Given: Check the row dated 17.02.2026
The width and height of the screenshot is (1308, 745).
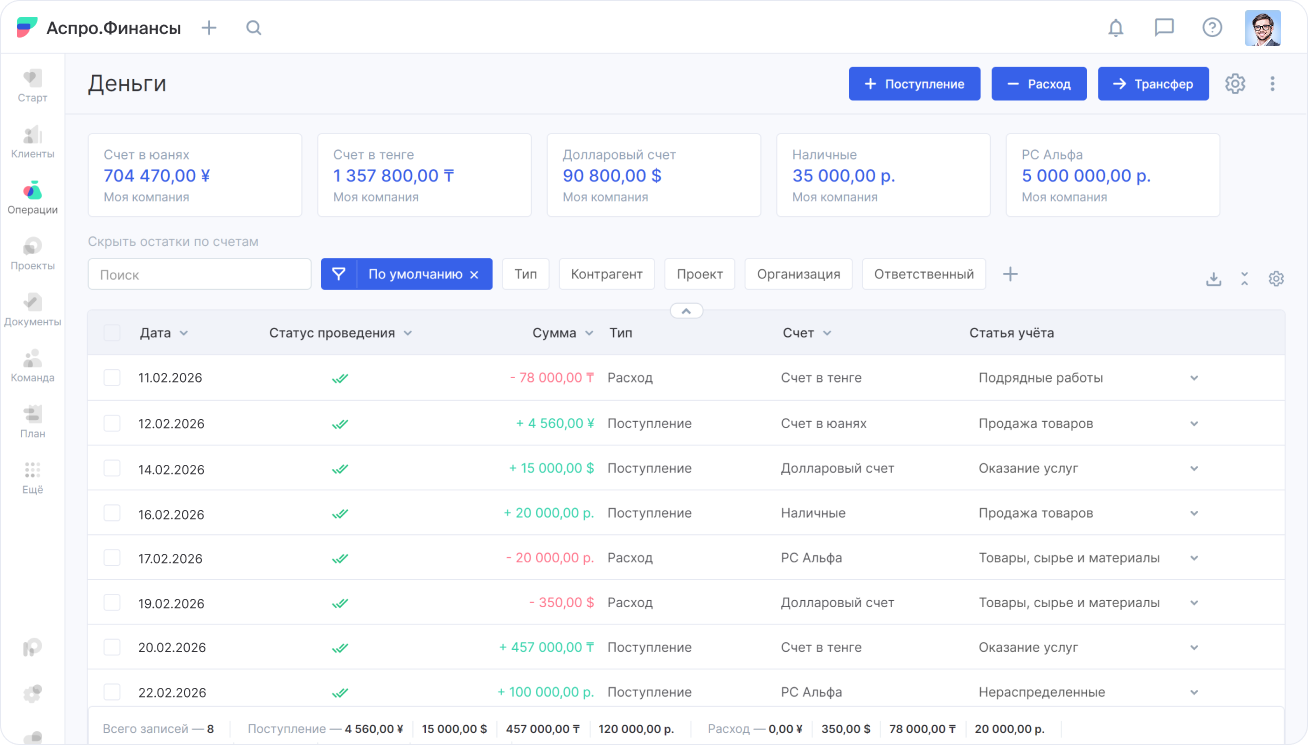Looking at the screenshot, I should click(x=112, y=558).
